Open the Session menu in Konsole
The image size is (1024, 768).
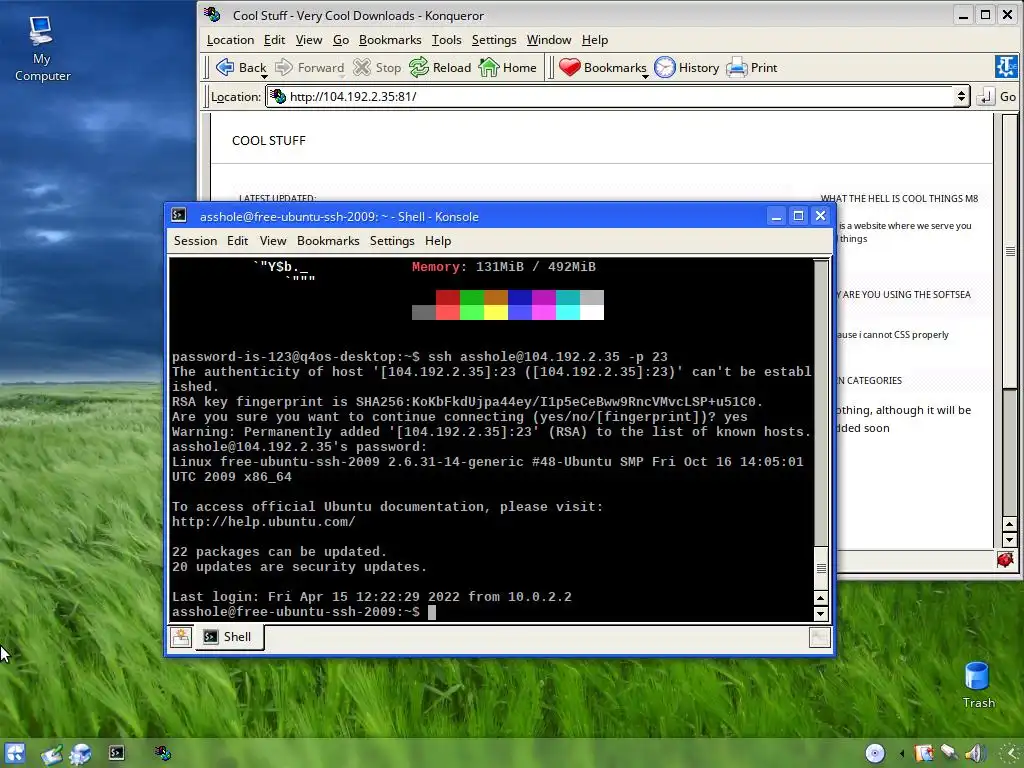pyautogui.click(x=195, y=241)
